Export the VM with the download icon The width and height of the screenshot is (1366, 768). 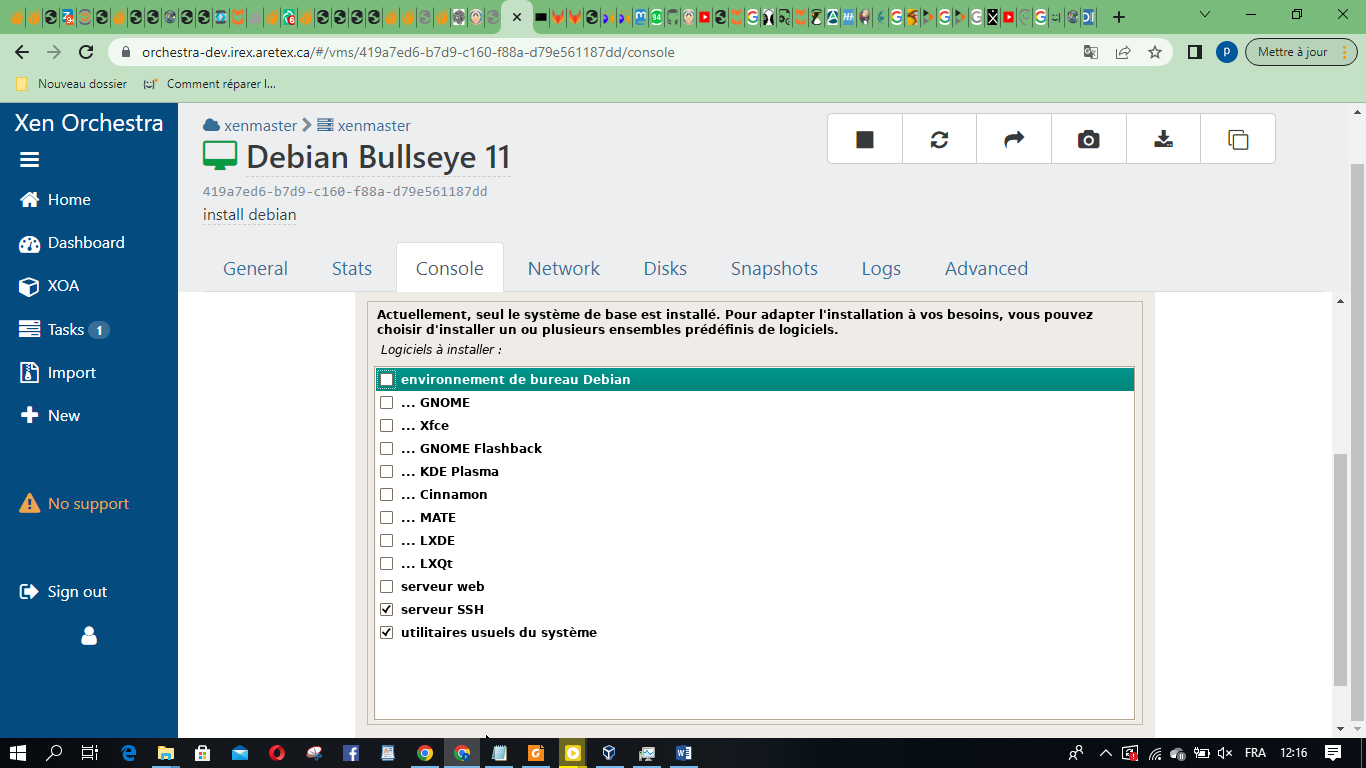pos(1163,139)
